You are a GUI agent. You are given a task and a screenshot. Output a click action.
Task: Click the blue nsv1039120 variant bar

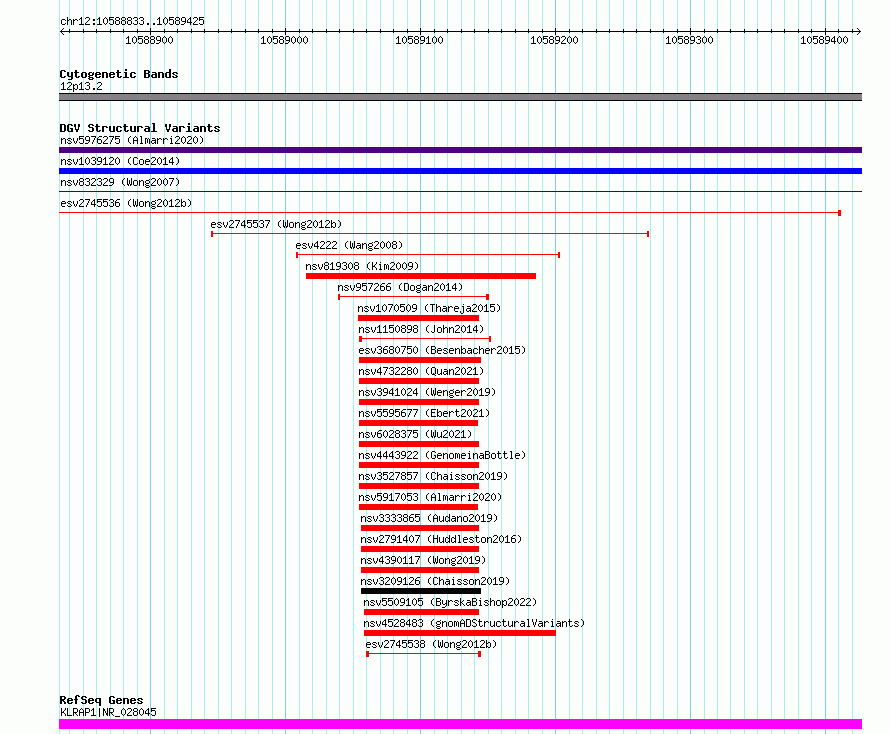[460, 171]
